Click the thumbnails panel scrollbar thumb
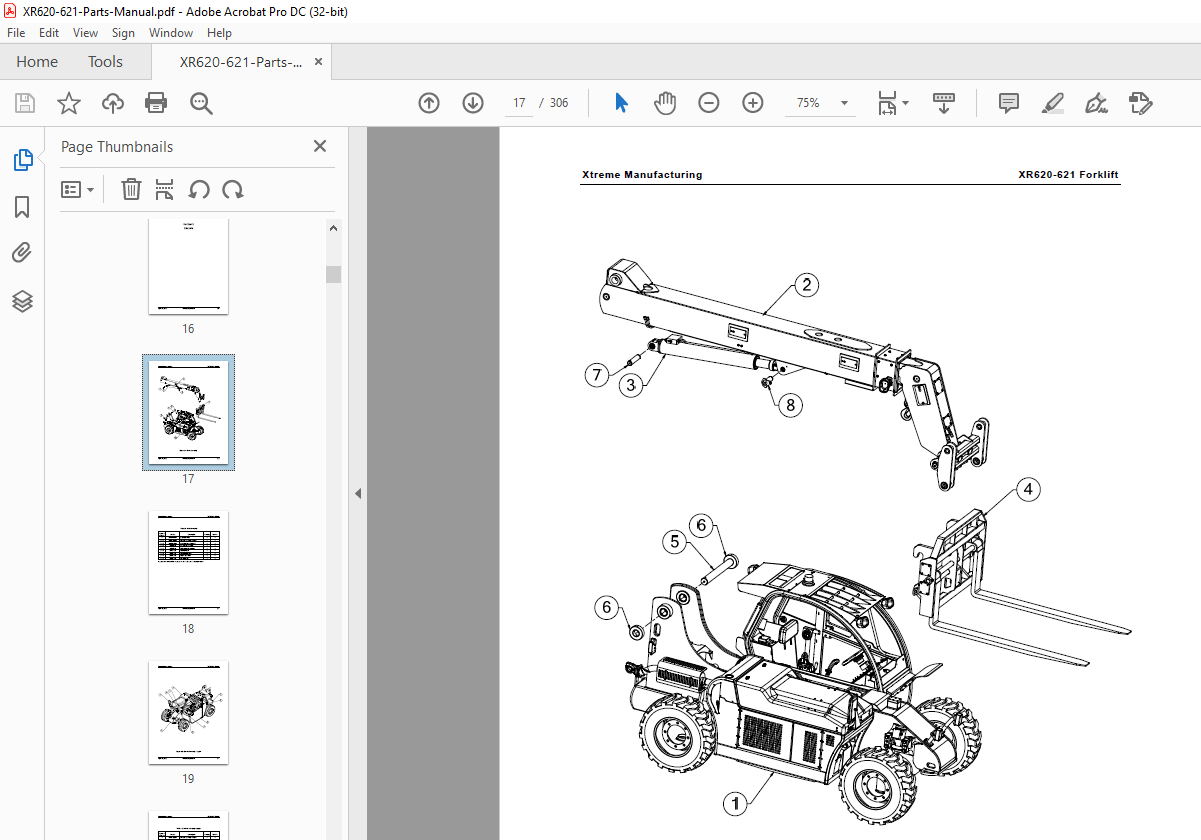The height and width of the screenshot is (840, 1201). coord(334,274)
